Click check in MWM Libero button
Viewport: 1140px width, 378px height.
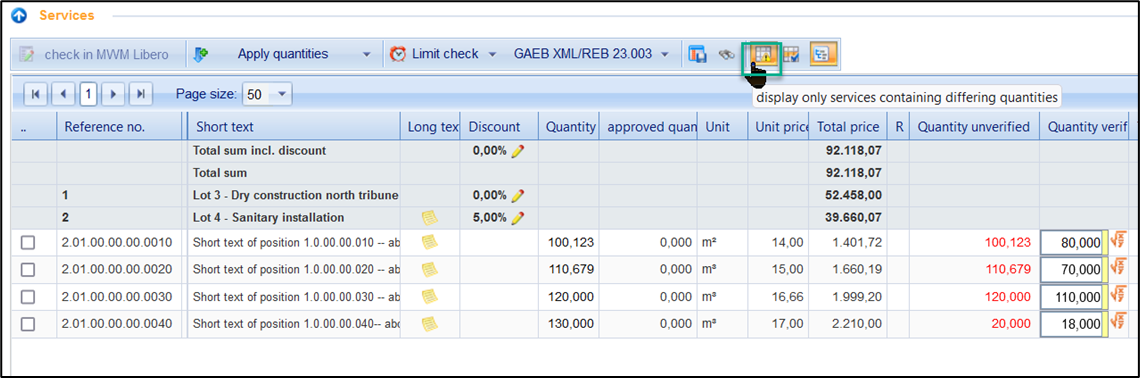click(94, 54)
